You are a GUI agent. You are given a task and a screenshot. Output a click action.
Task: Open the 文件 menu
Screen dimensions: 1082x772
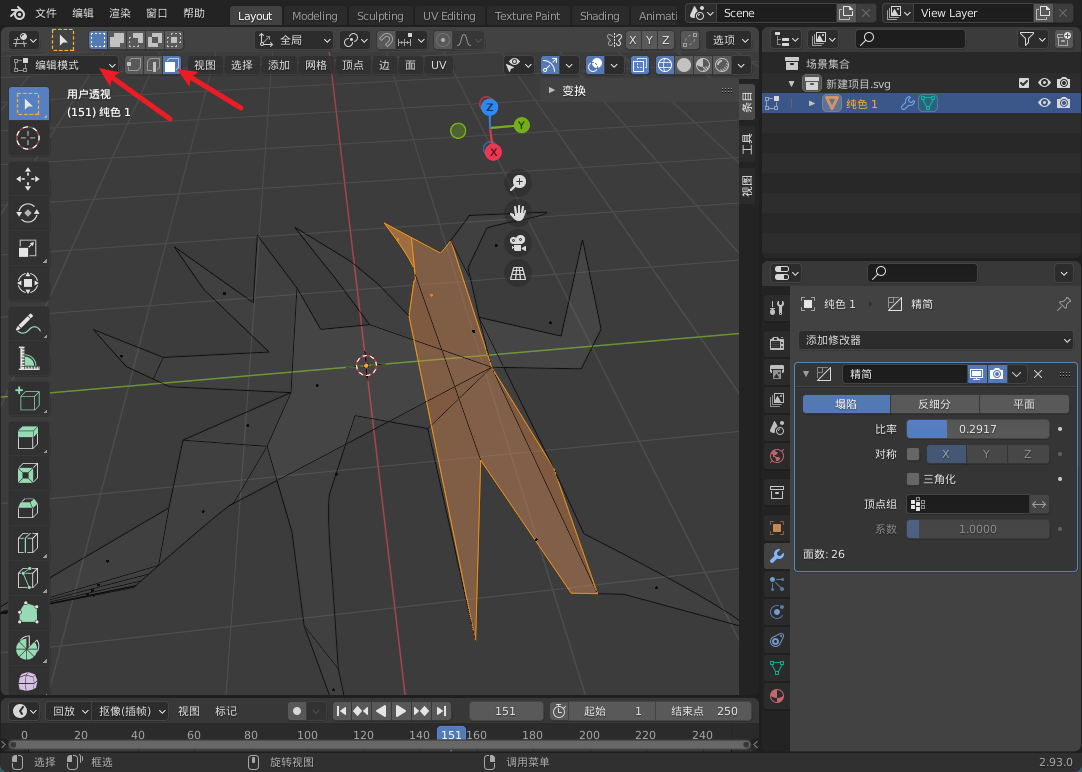pos(46,13)
